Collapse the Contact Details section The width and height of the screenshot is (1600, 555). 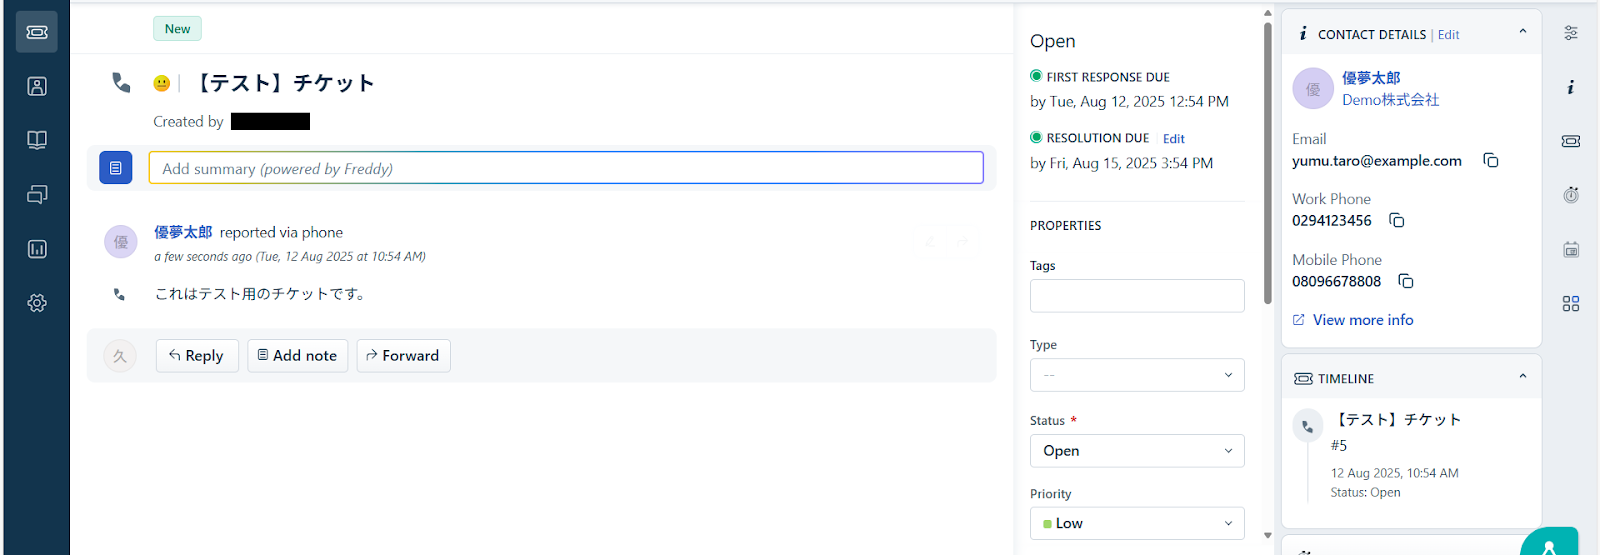tap(1523, 32)
